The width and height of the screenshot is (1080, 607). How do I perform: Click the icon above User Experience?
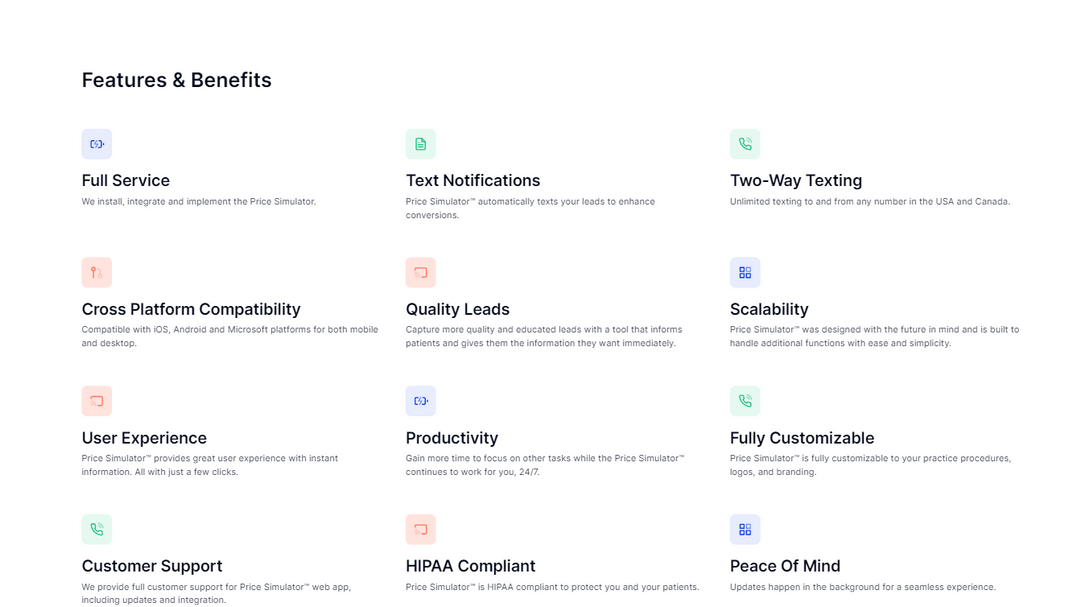click(97, 401)
